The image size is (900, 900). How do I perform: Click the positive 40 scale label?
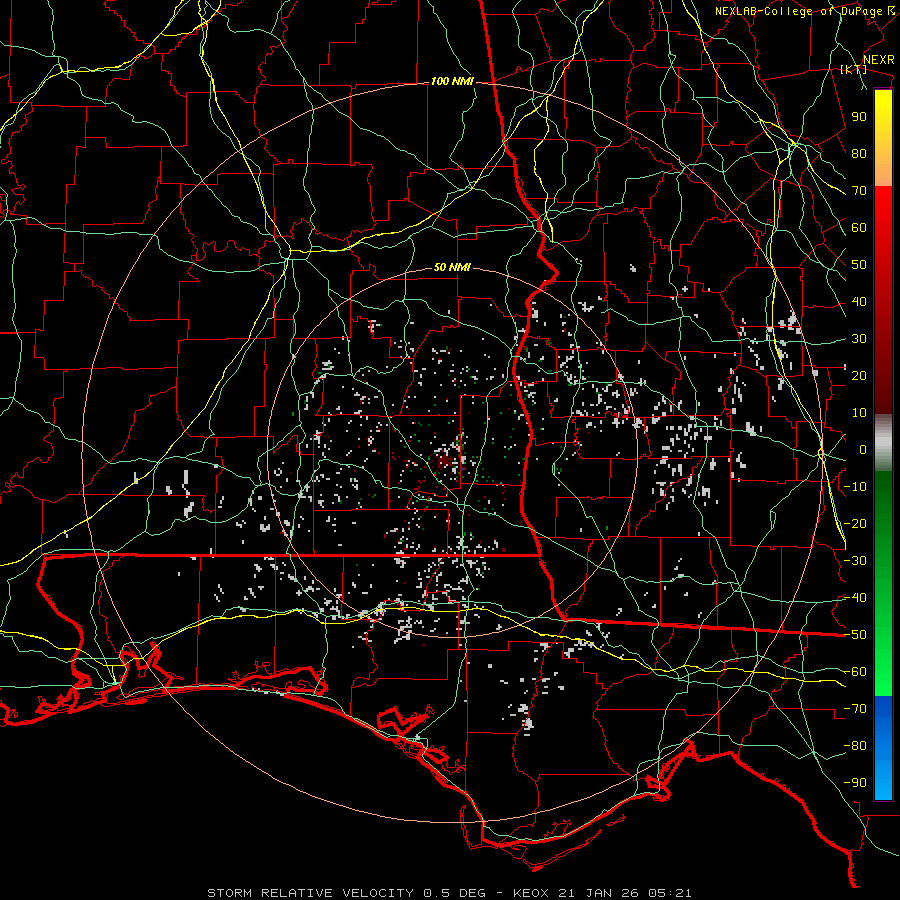coord(859,301)
